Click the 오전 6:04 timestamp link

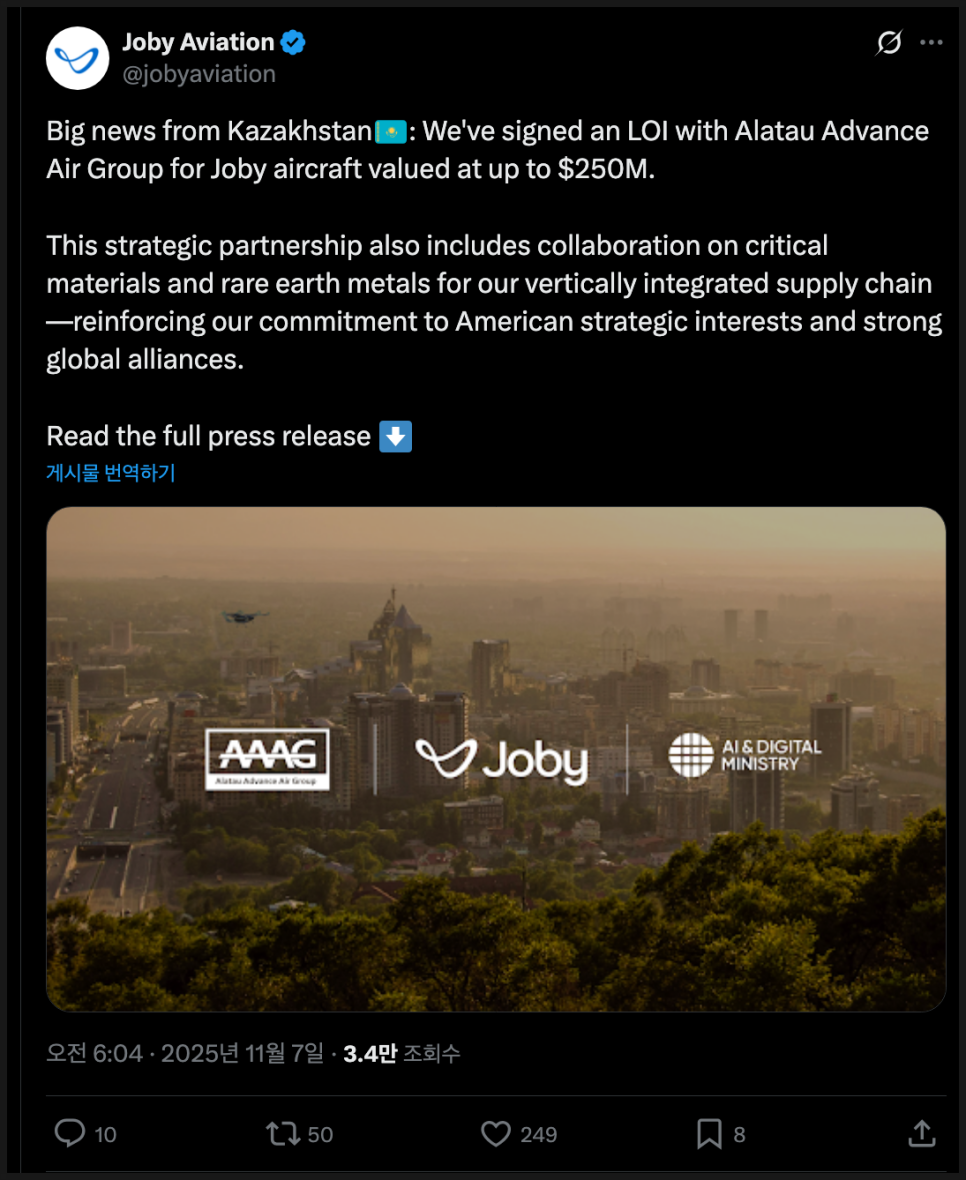pos(94,1053)
